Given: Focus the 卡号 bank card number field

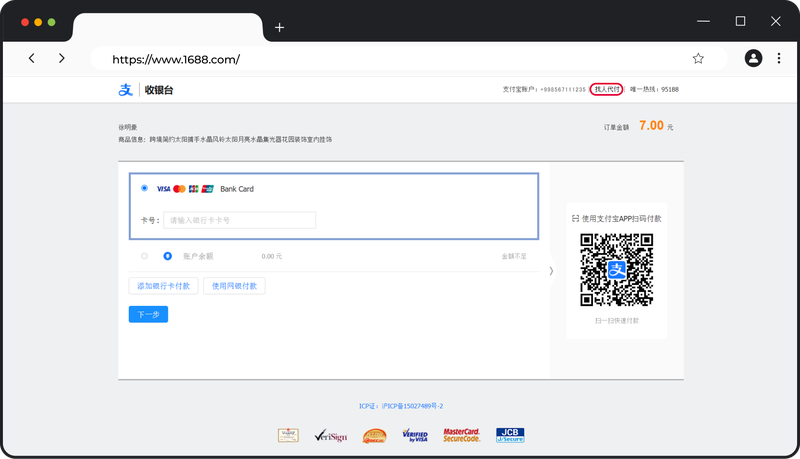Looking at the screenshot, I should (240, 220).
